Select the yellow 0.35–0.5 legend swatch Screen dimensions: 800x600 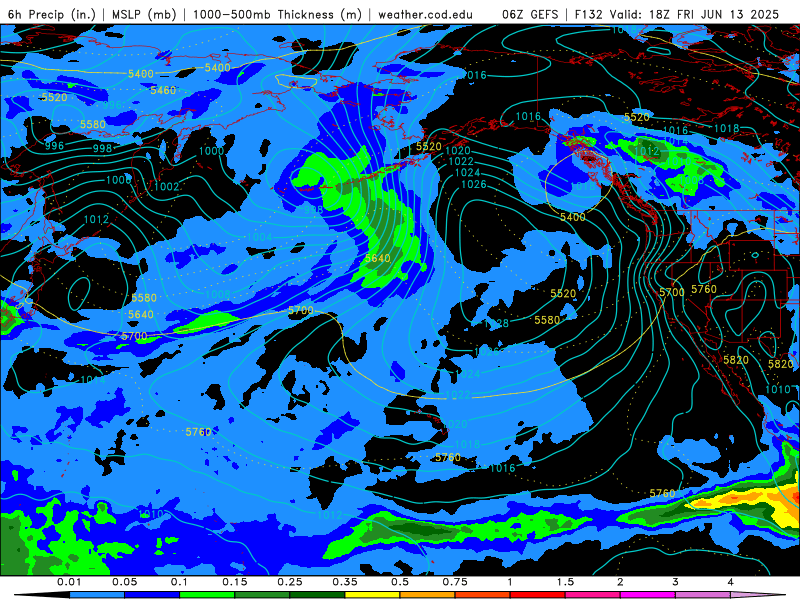click(x=372, y=595)
